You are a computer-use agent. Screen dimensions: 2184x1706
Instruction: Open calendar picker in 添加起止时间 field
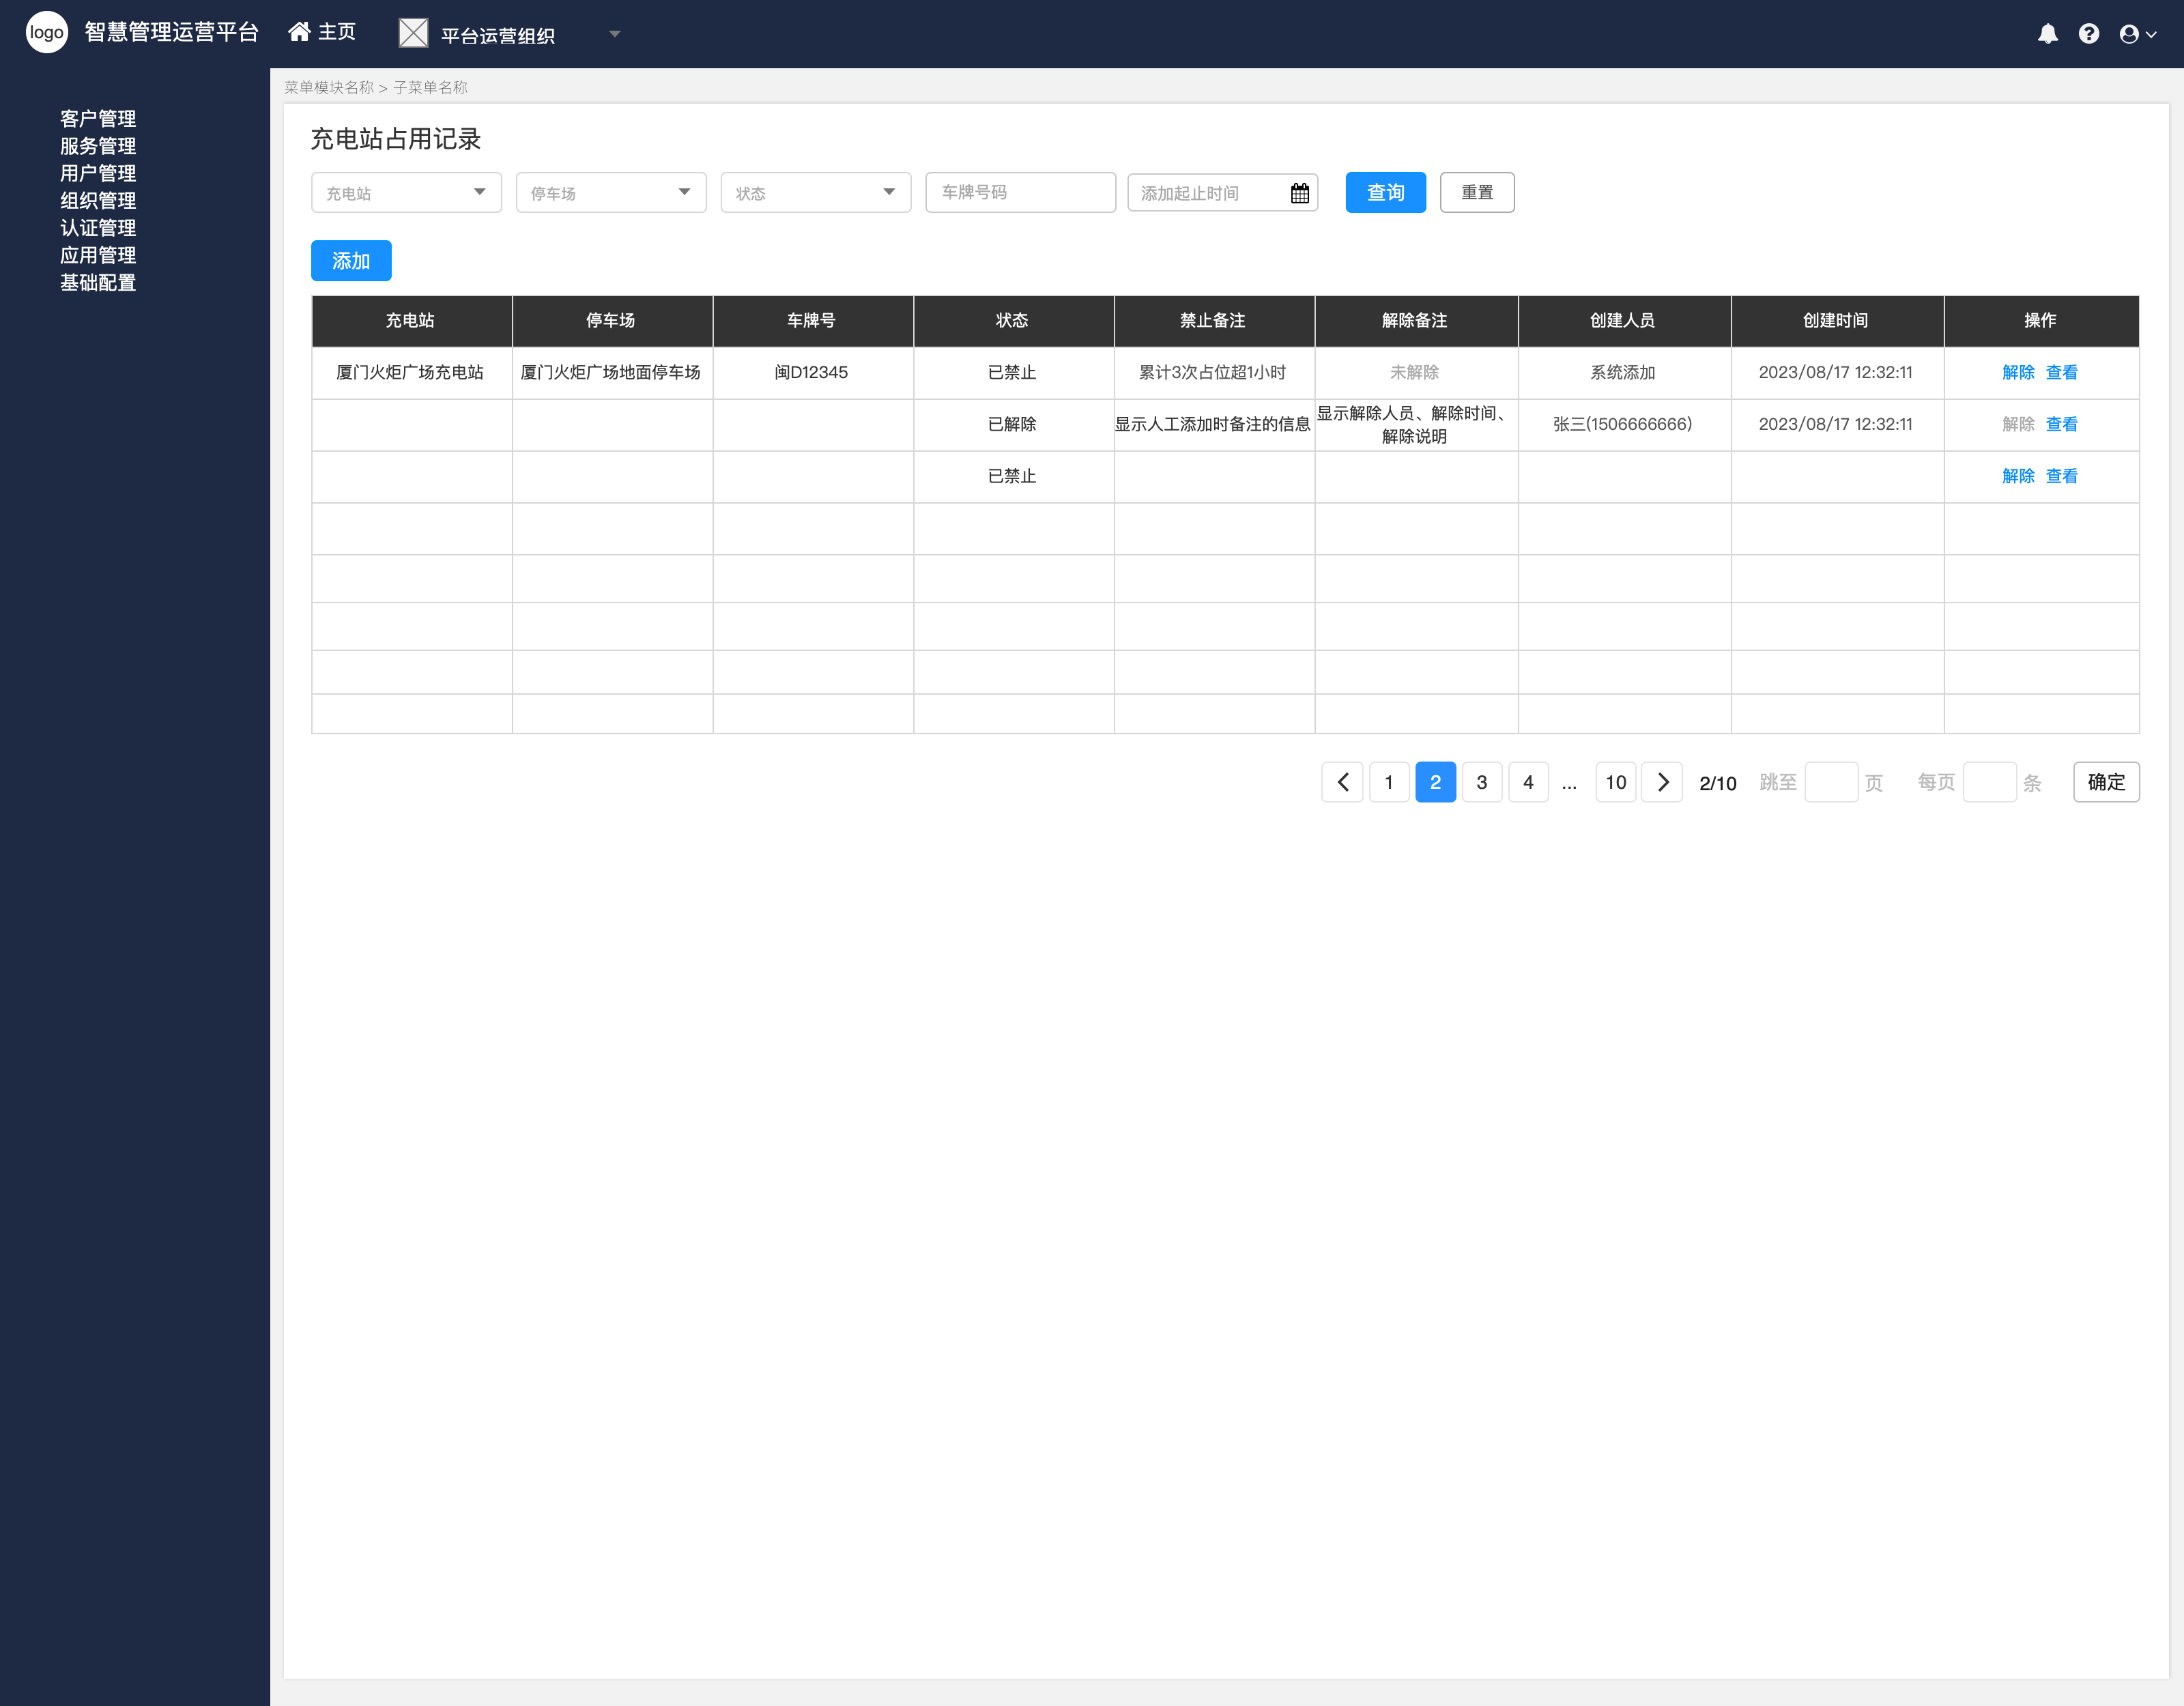point(1300,193)
